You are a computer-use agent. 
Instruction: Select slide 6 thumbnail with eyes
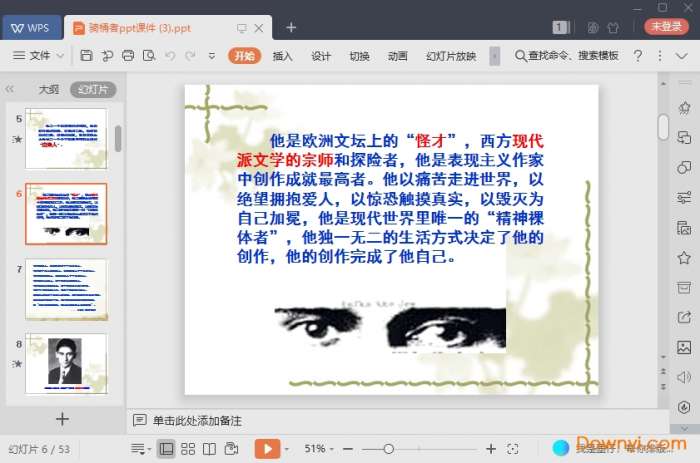click(66, 213)
